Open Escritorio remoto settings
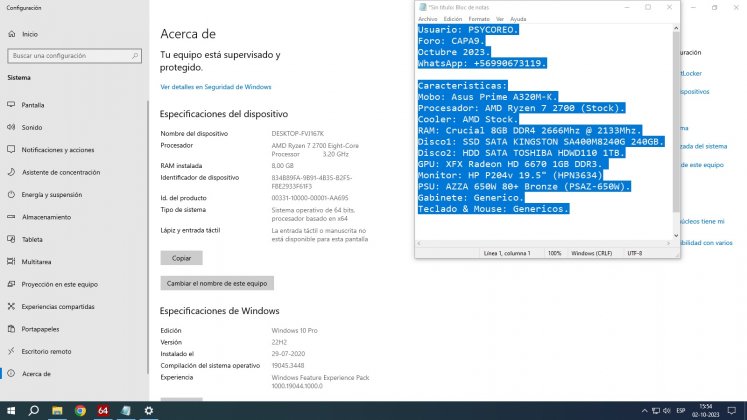The width and height of the screenshot is (747, 420). (x=46, y=351)
